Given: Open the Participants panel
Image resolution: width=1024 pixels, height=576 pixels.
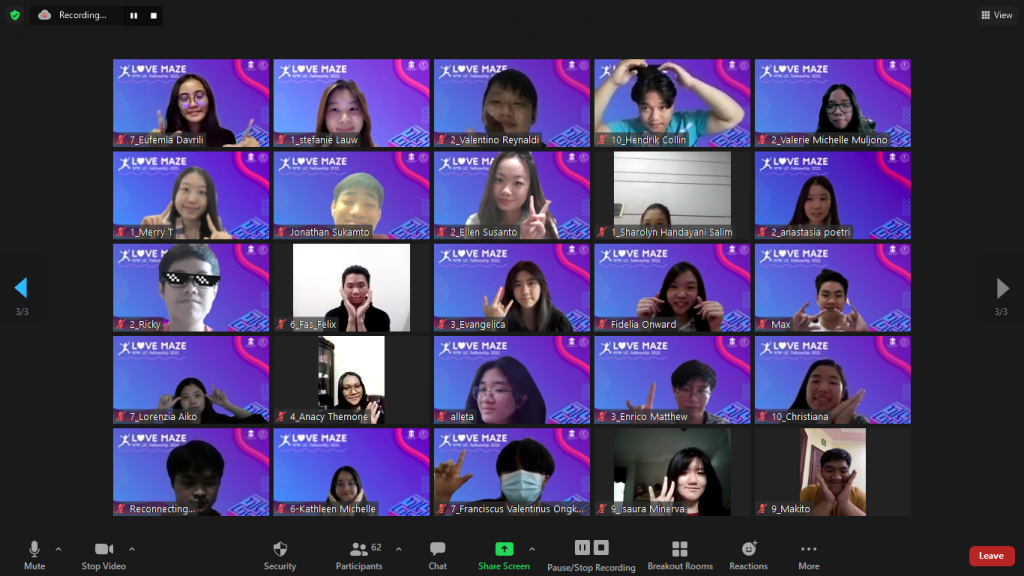Looking at the screenshot, I should pyautogui.click(x=358, y=555).
